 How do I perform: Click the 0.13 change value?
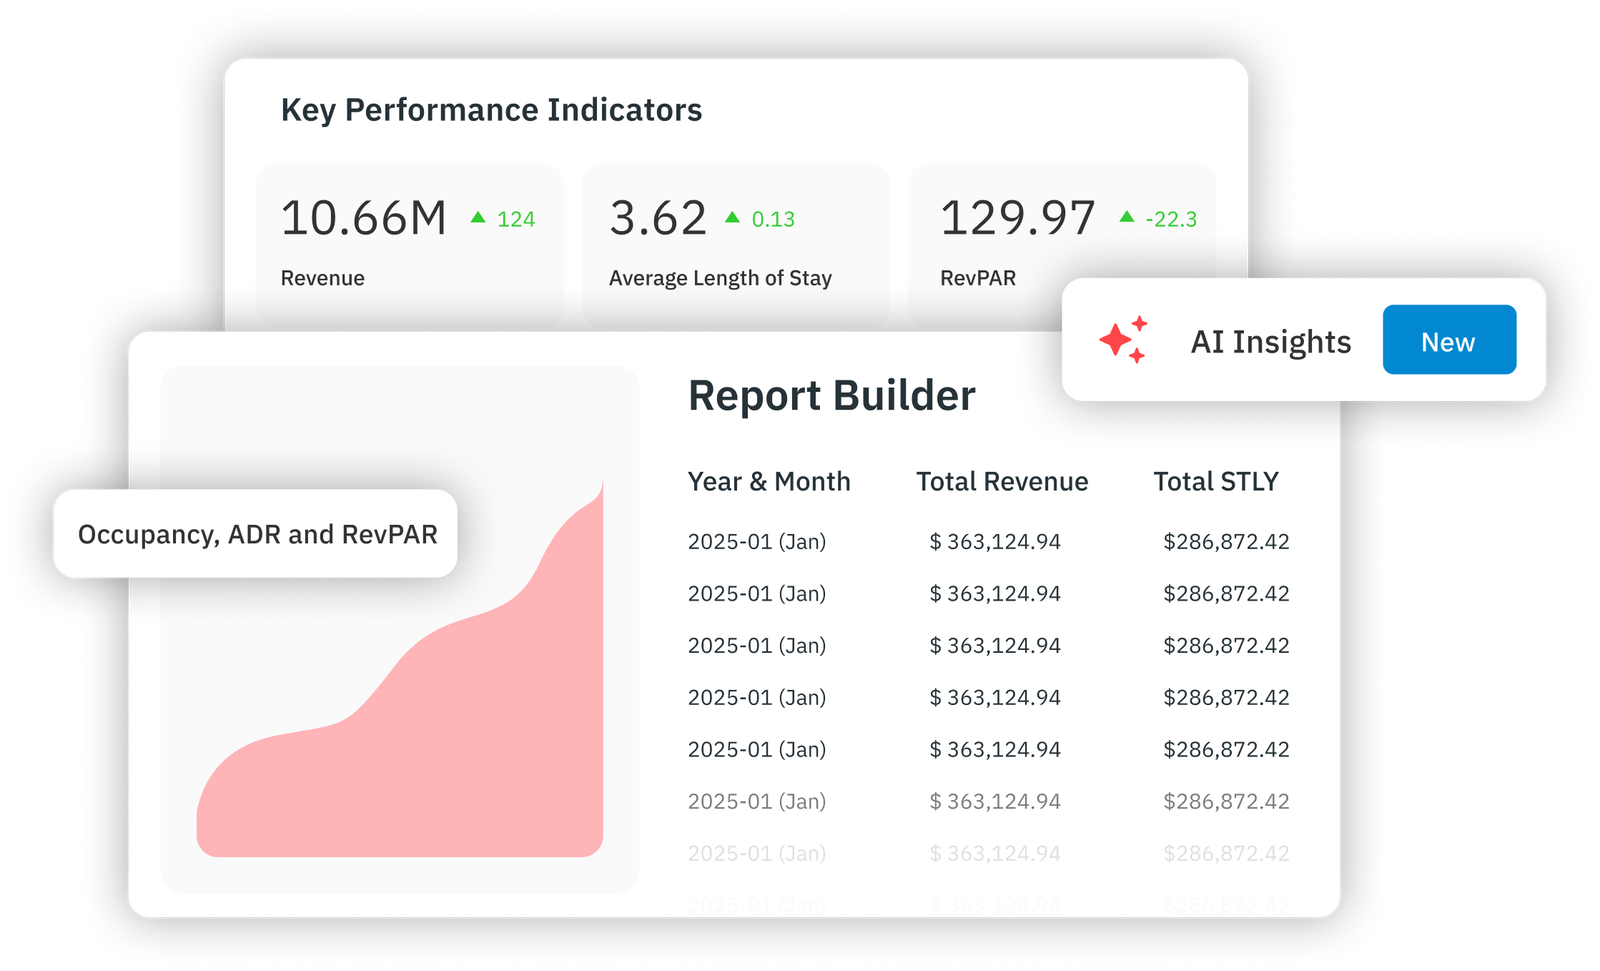pyautogui.click(x=773, y=219)
